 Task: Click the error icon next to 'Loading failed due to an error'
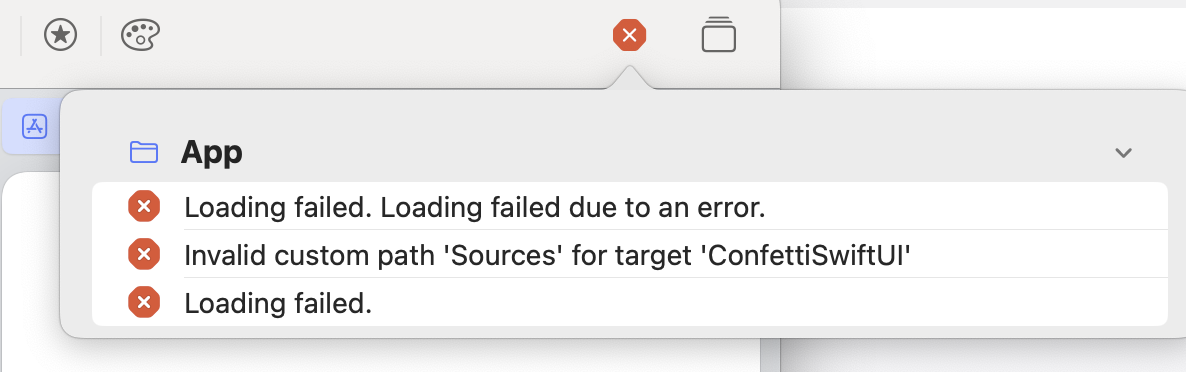tap(144, 206)
